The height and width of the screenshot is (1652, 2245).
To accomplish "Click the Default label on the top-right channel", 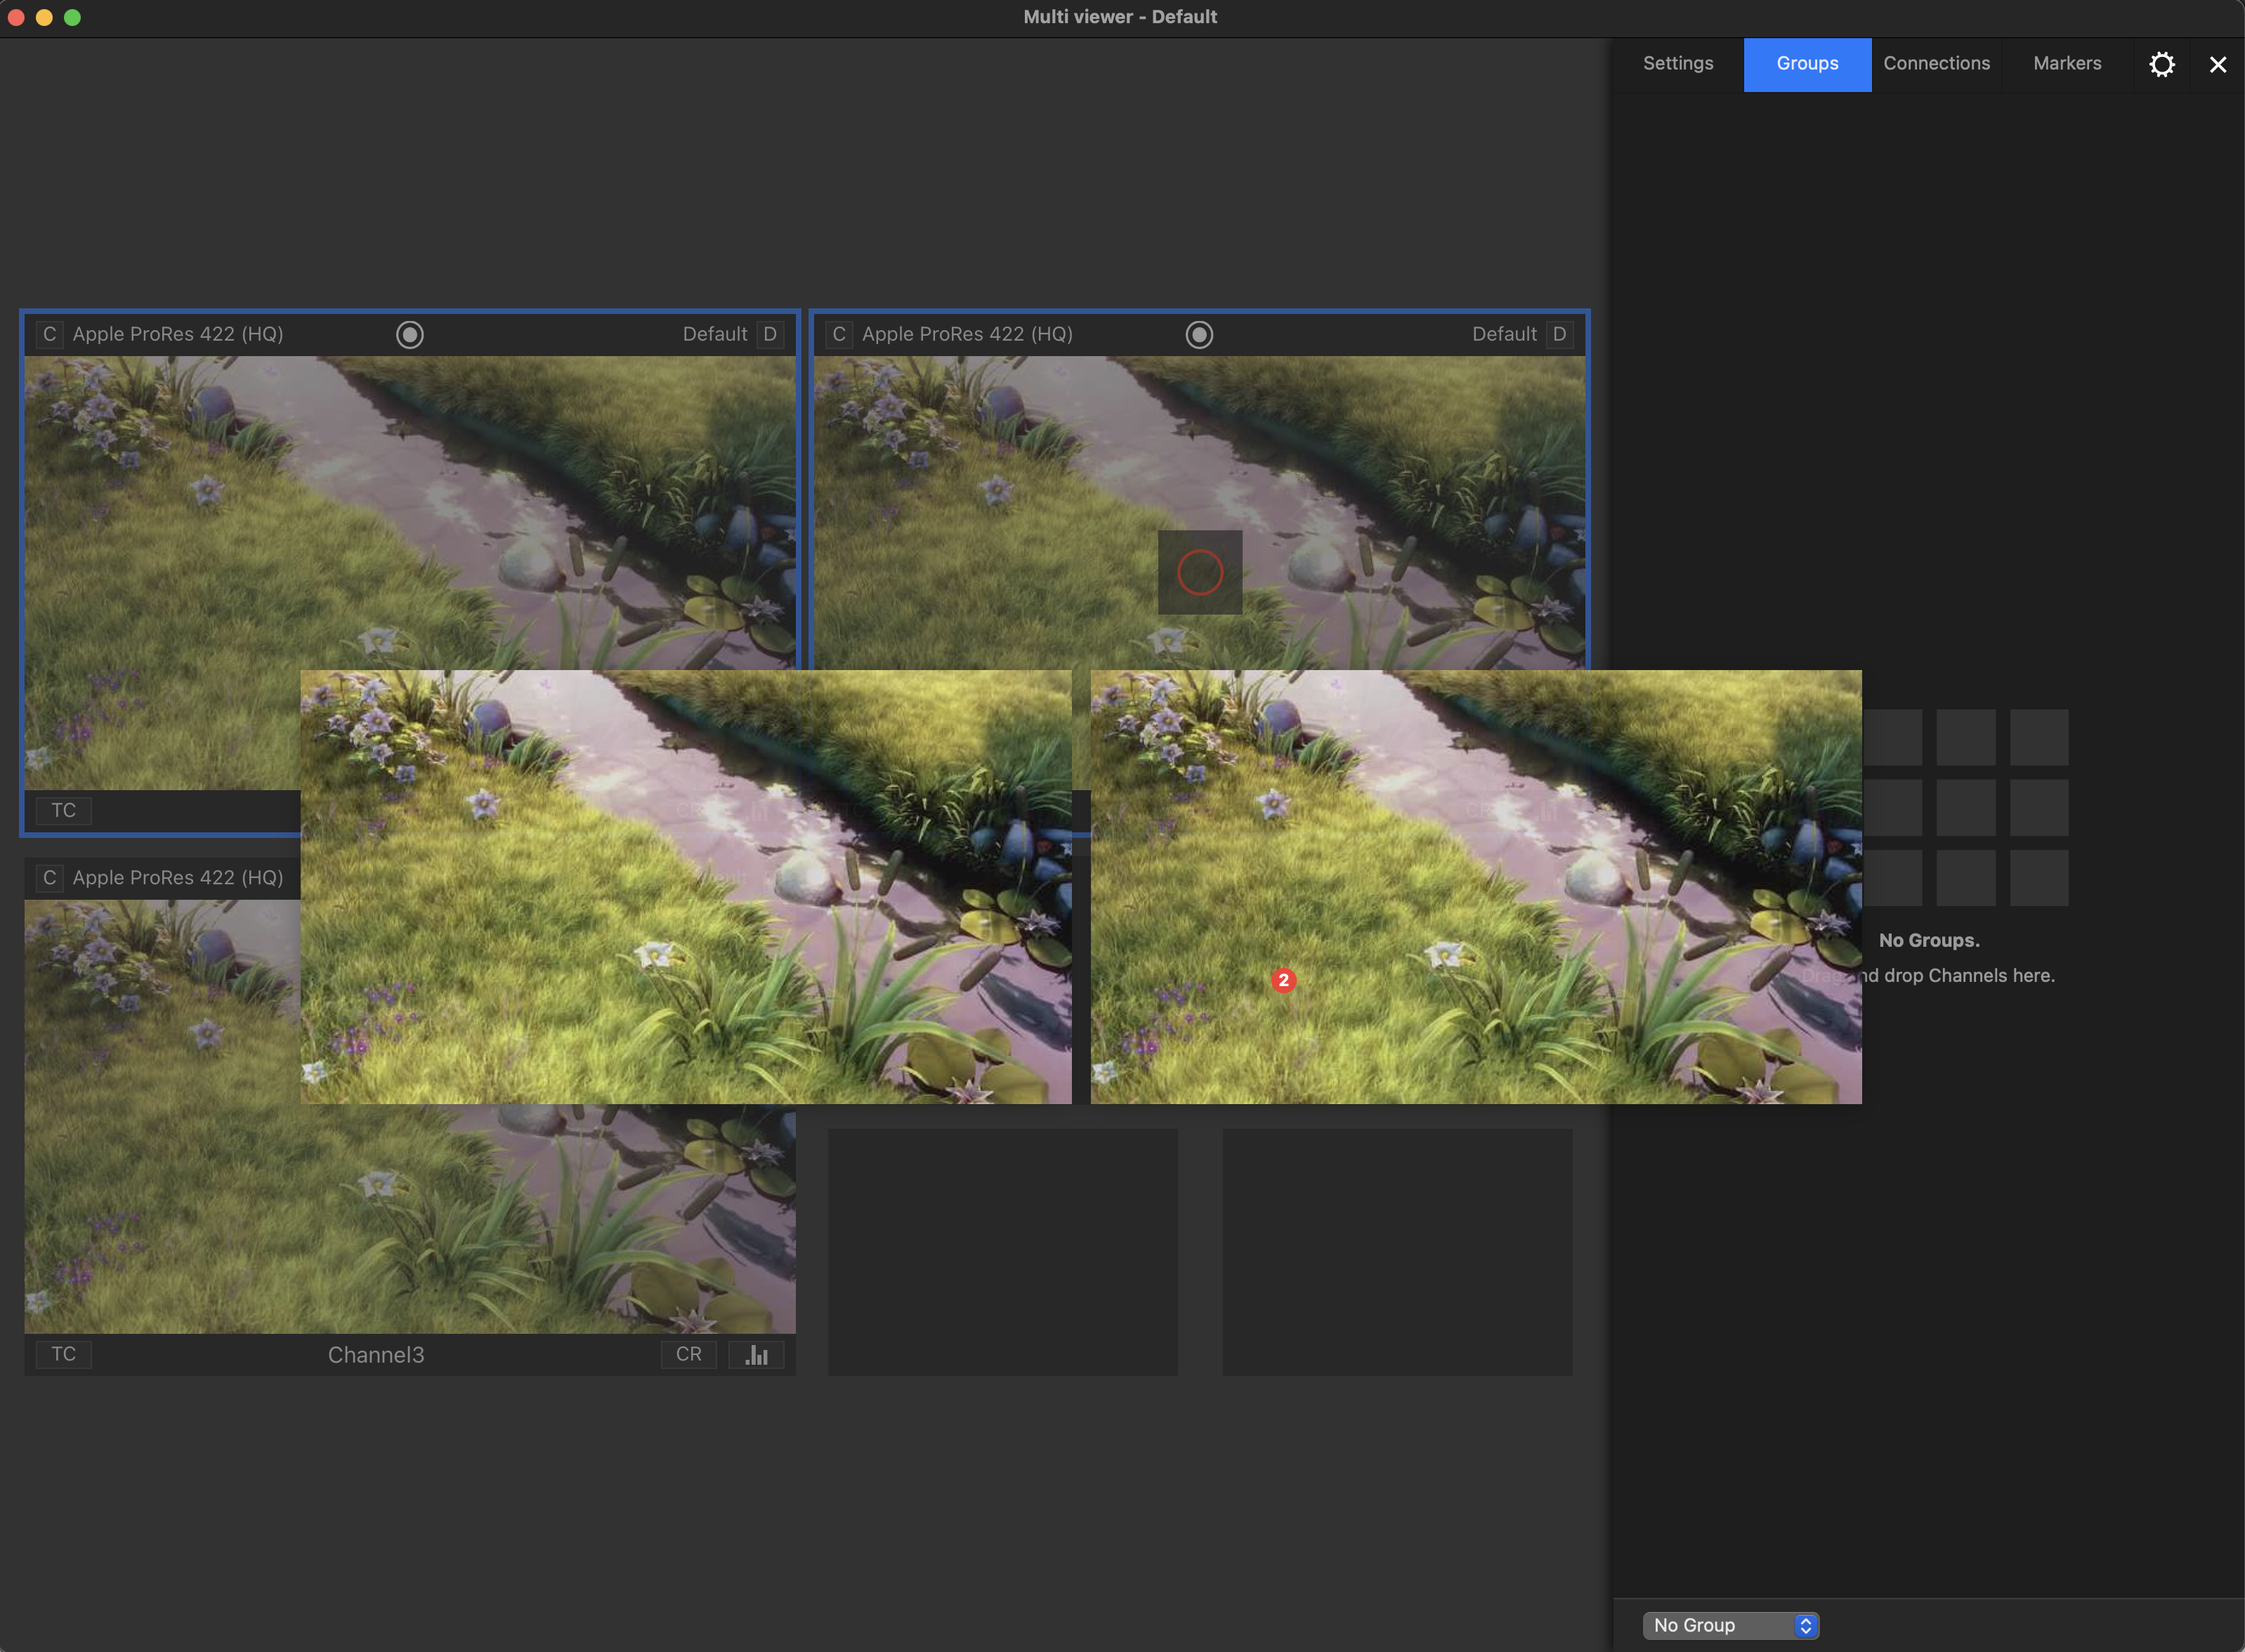I will click(x=1504, y=334).
